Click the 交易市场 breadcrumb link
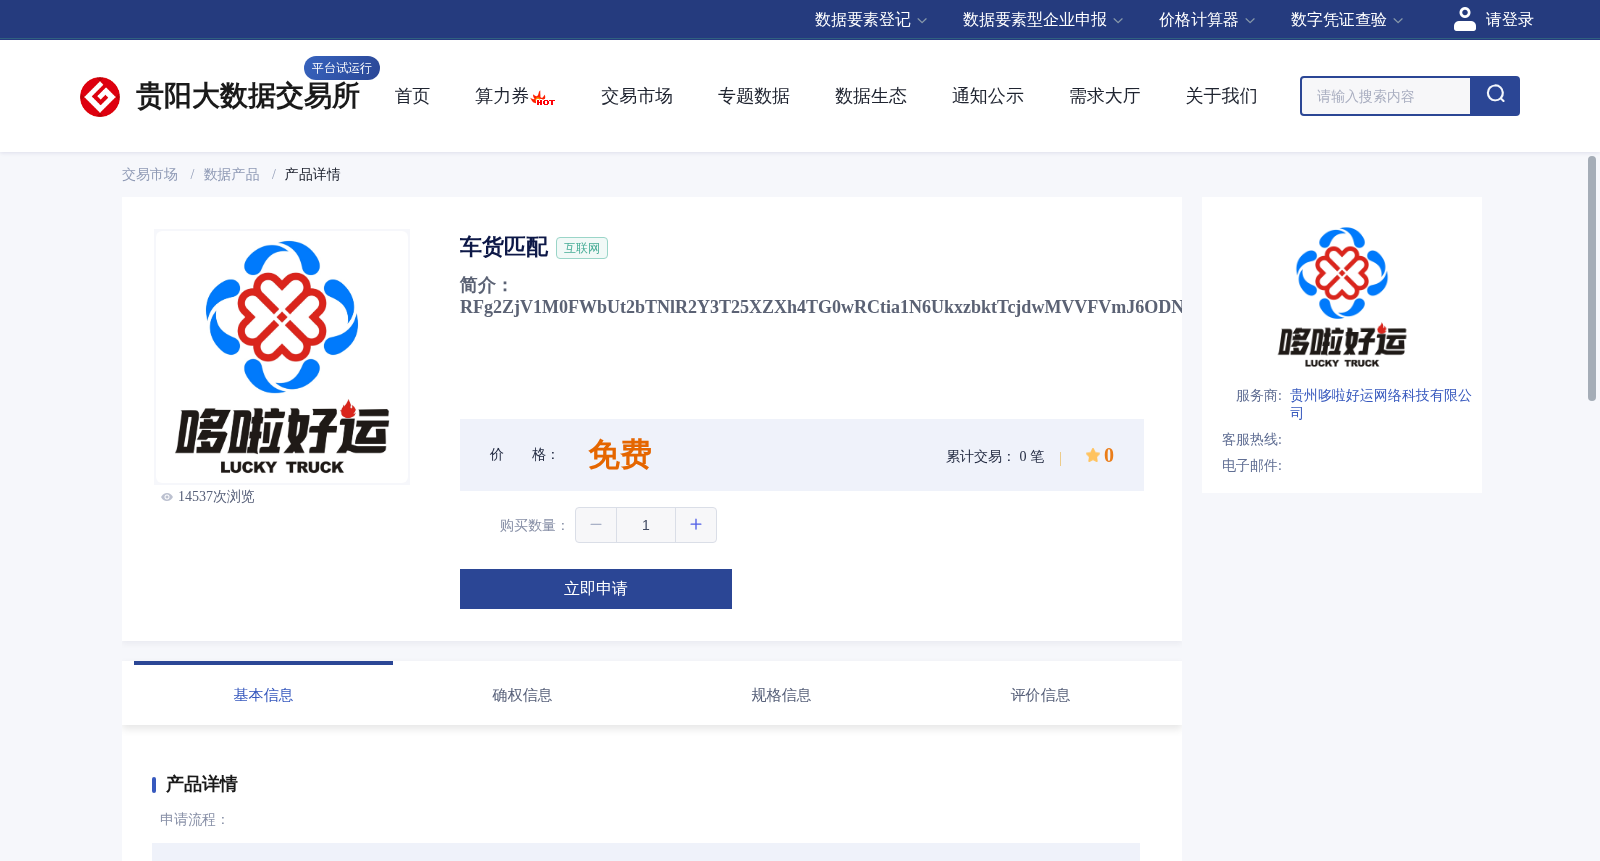Image resolution: width=1600 pixels, height=861 pixels. [x=150, y=175]
